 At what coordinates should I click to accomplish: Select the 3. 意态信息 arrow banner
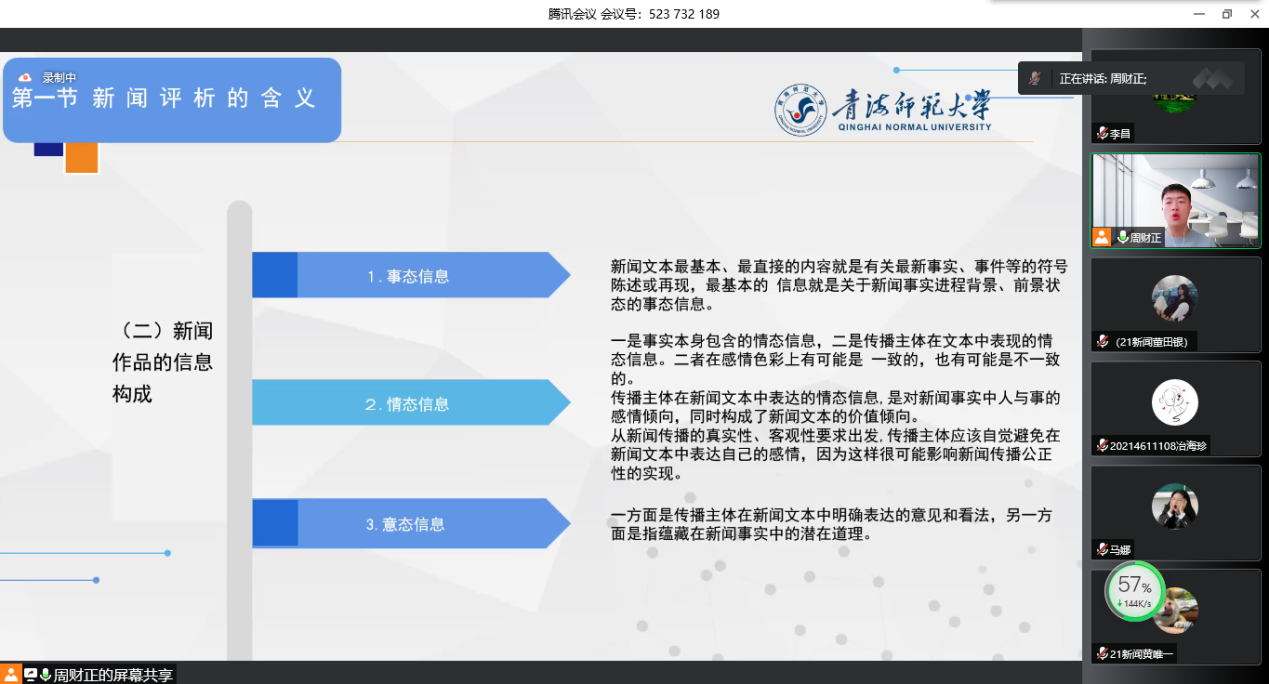(410, 524)
